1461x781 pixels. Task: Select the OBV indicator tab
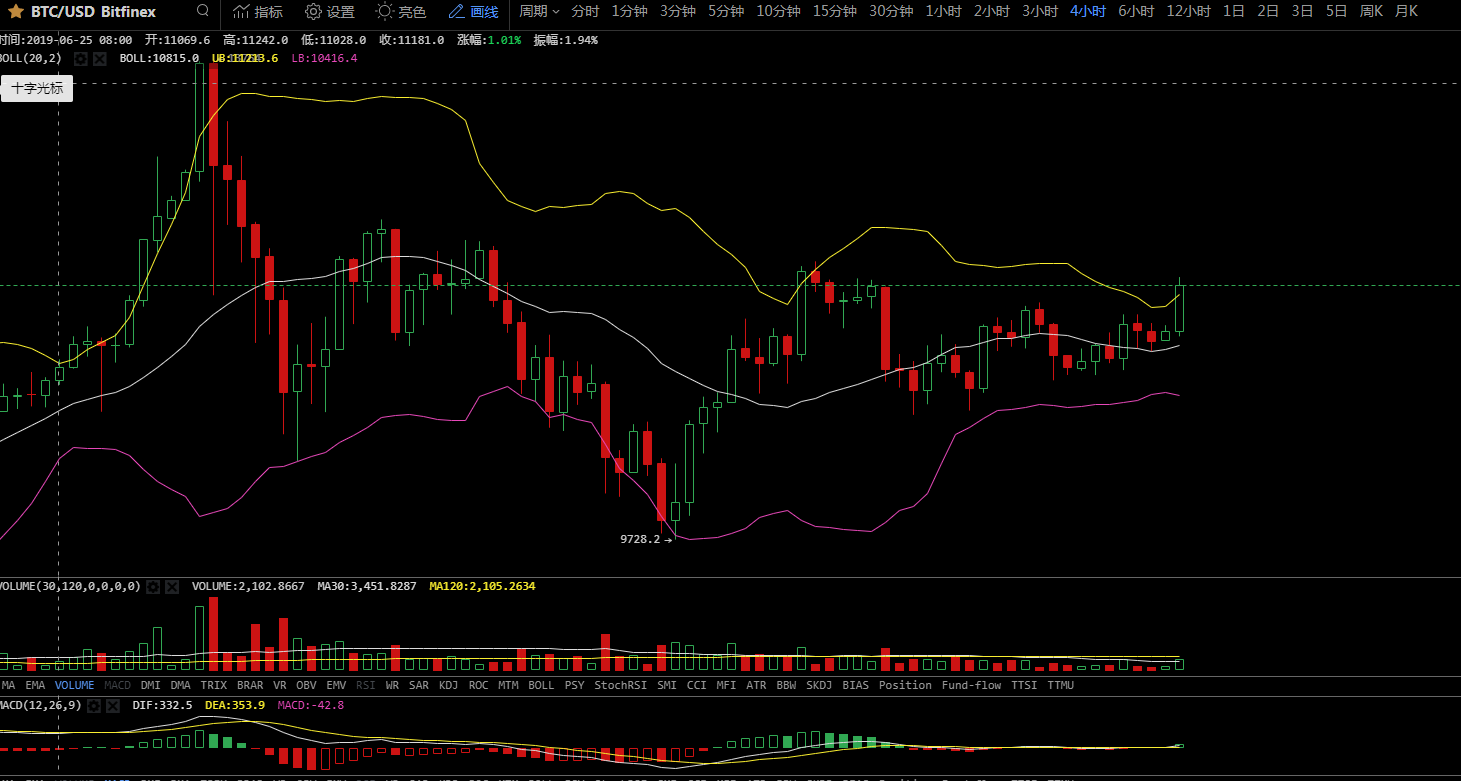pyautogui.click(x=307, y=686)
